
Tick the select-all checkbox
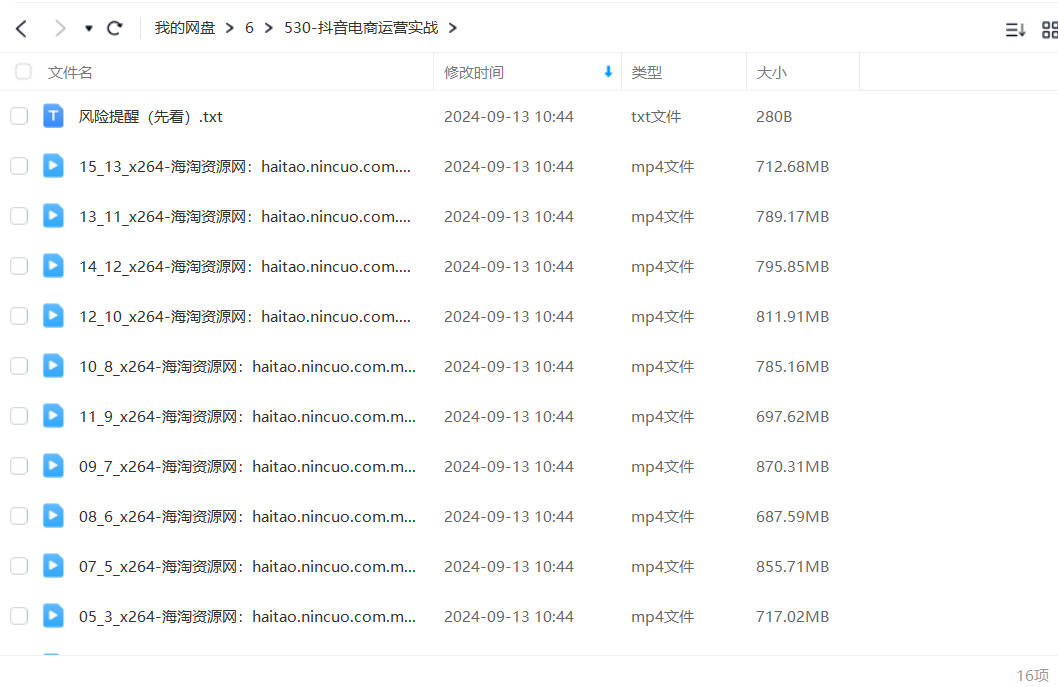[23, 72]
